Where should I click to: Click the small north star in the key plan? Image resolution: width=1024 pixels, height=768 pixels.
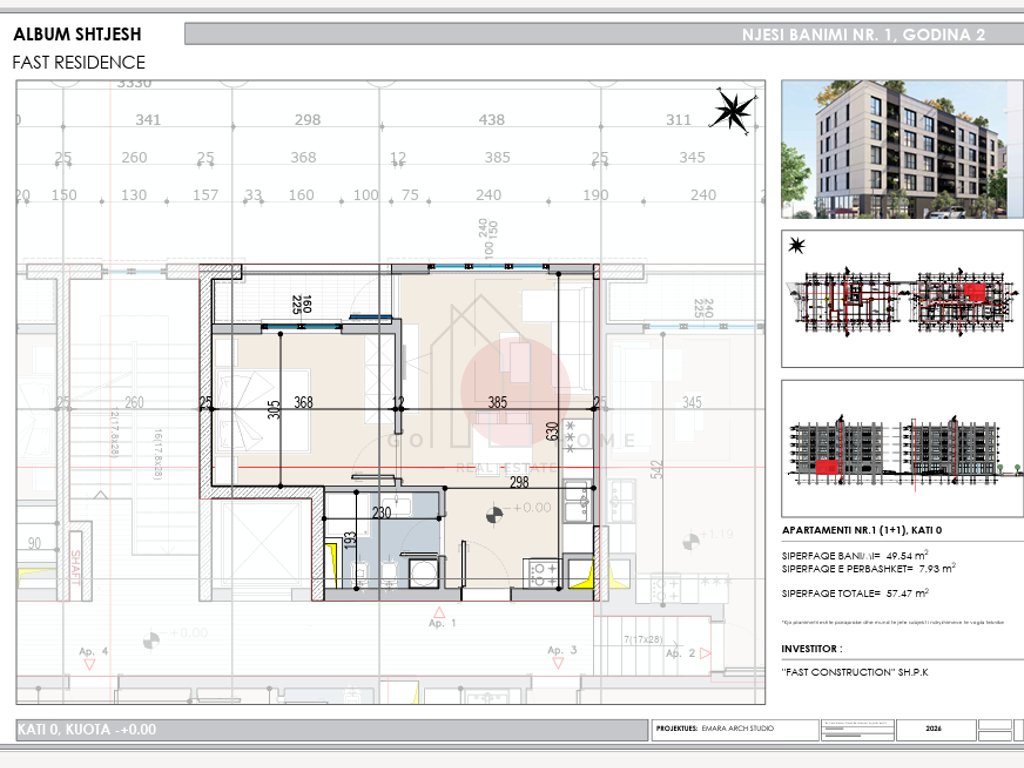[797, 246]
